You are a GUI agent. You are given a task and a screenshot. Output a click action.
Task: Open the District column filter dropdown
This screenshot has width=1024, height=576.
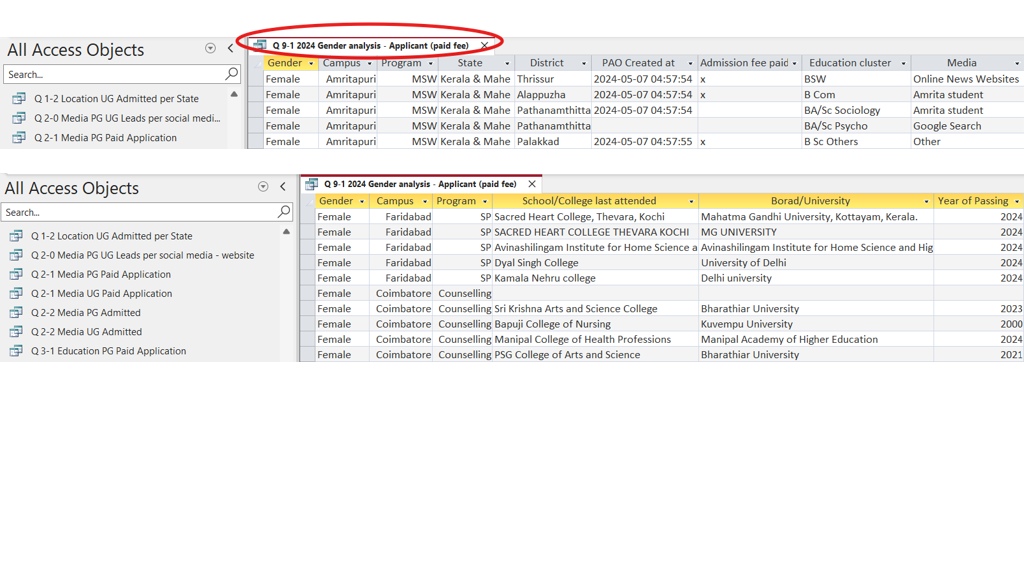[x=584, y=64]
